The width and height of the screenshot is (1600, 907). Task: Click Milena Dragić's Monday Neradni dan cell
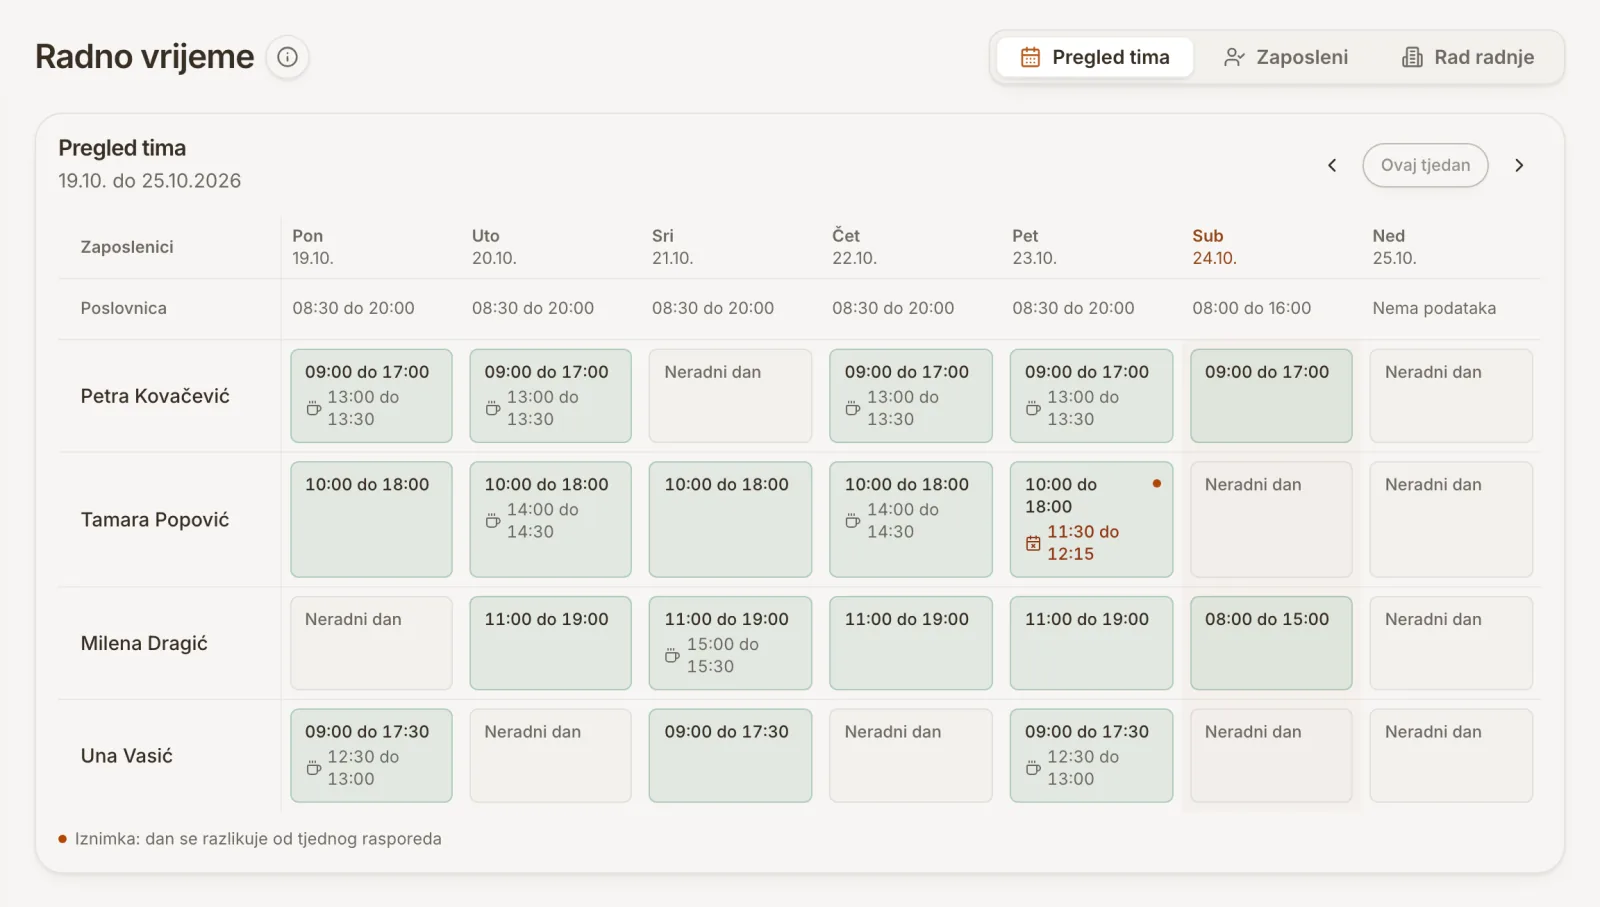point(371,643)
